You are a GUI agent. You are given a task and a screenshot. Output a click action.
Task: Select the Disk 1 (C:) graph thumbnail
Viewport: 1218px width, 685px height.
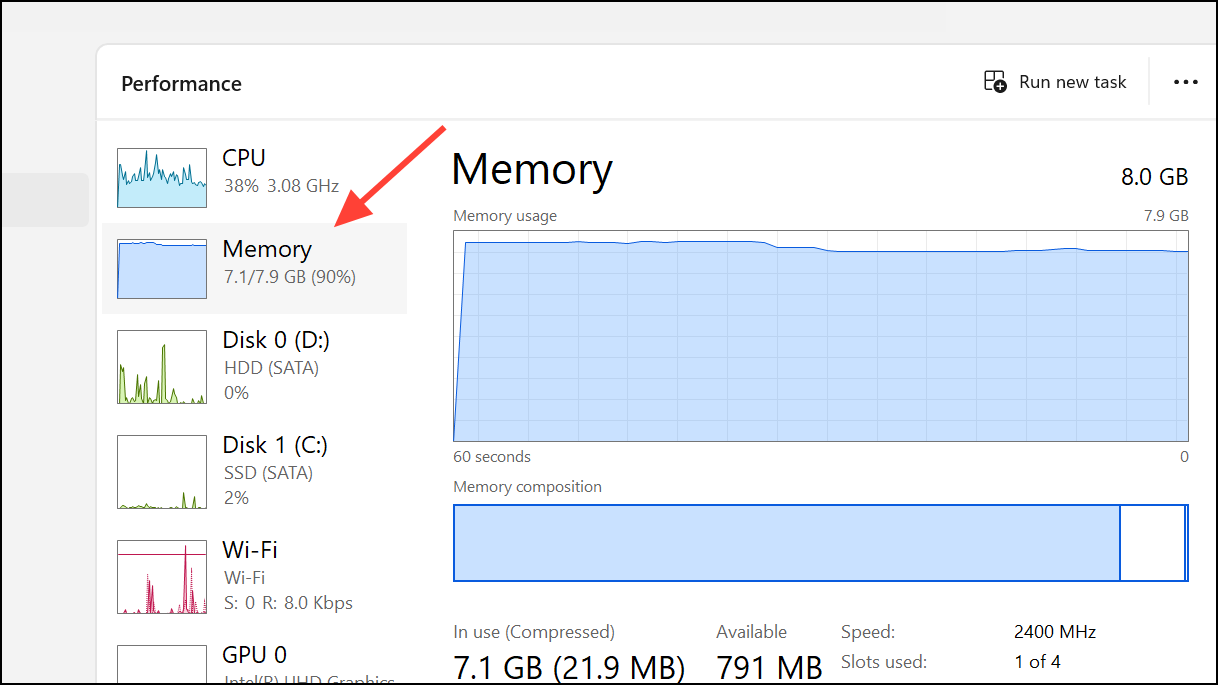(161, 470)
